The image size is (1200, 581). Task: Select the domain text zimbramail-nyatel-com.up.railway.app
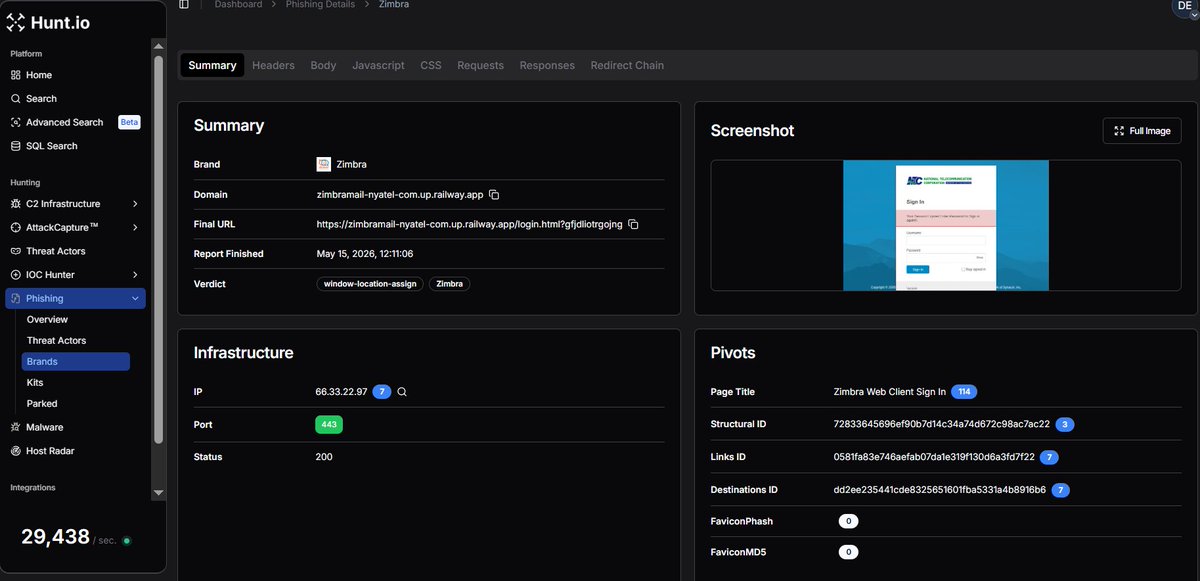point(400,195)
